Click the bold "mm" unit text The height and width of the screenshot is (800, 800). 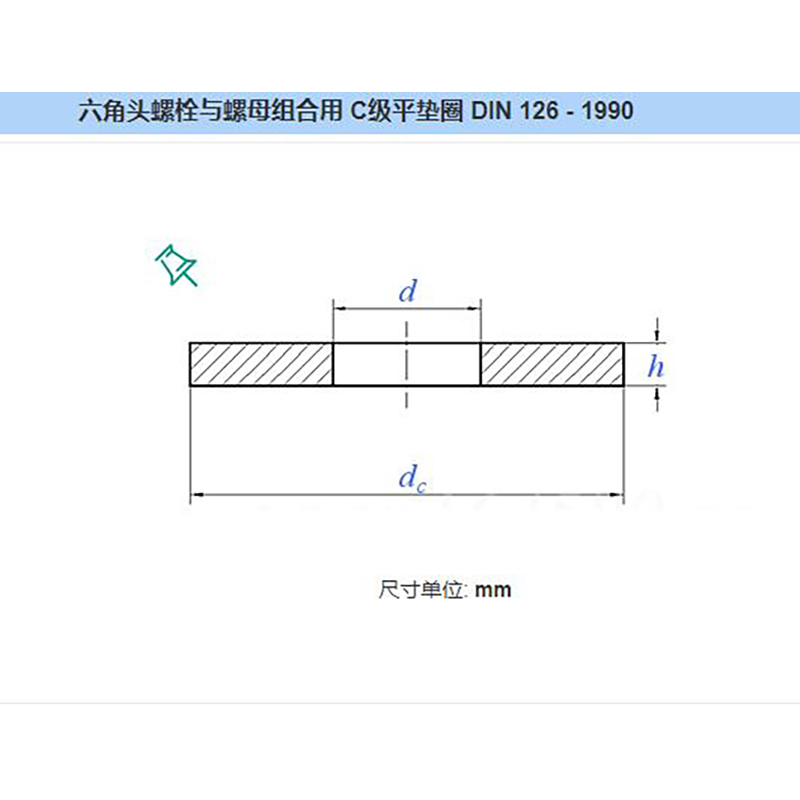click(493, 590)
